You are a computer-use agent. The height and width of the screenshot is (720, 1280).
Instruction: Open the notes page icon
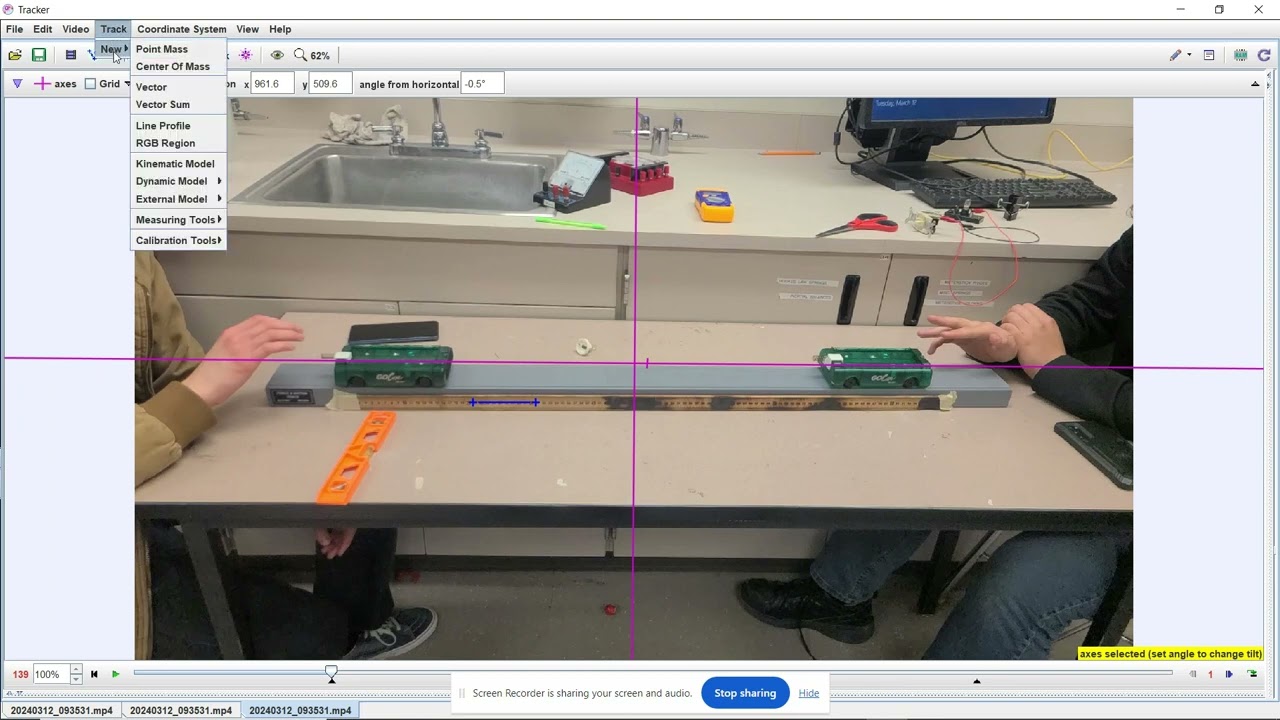point(1209,55)
